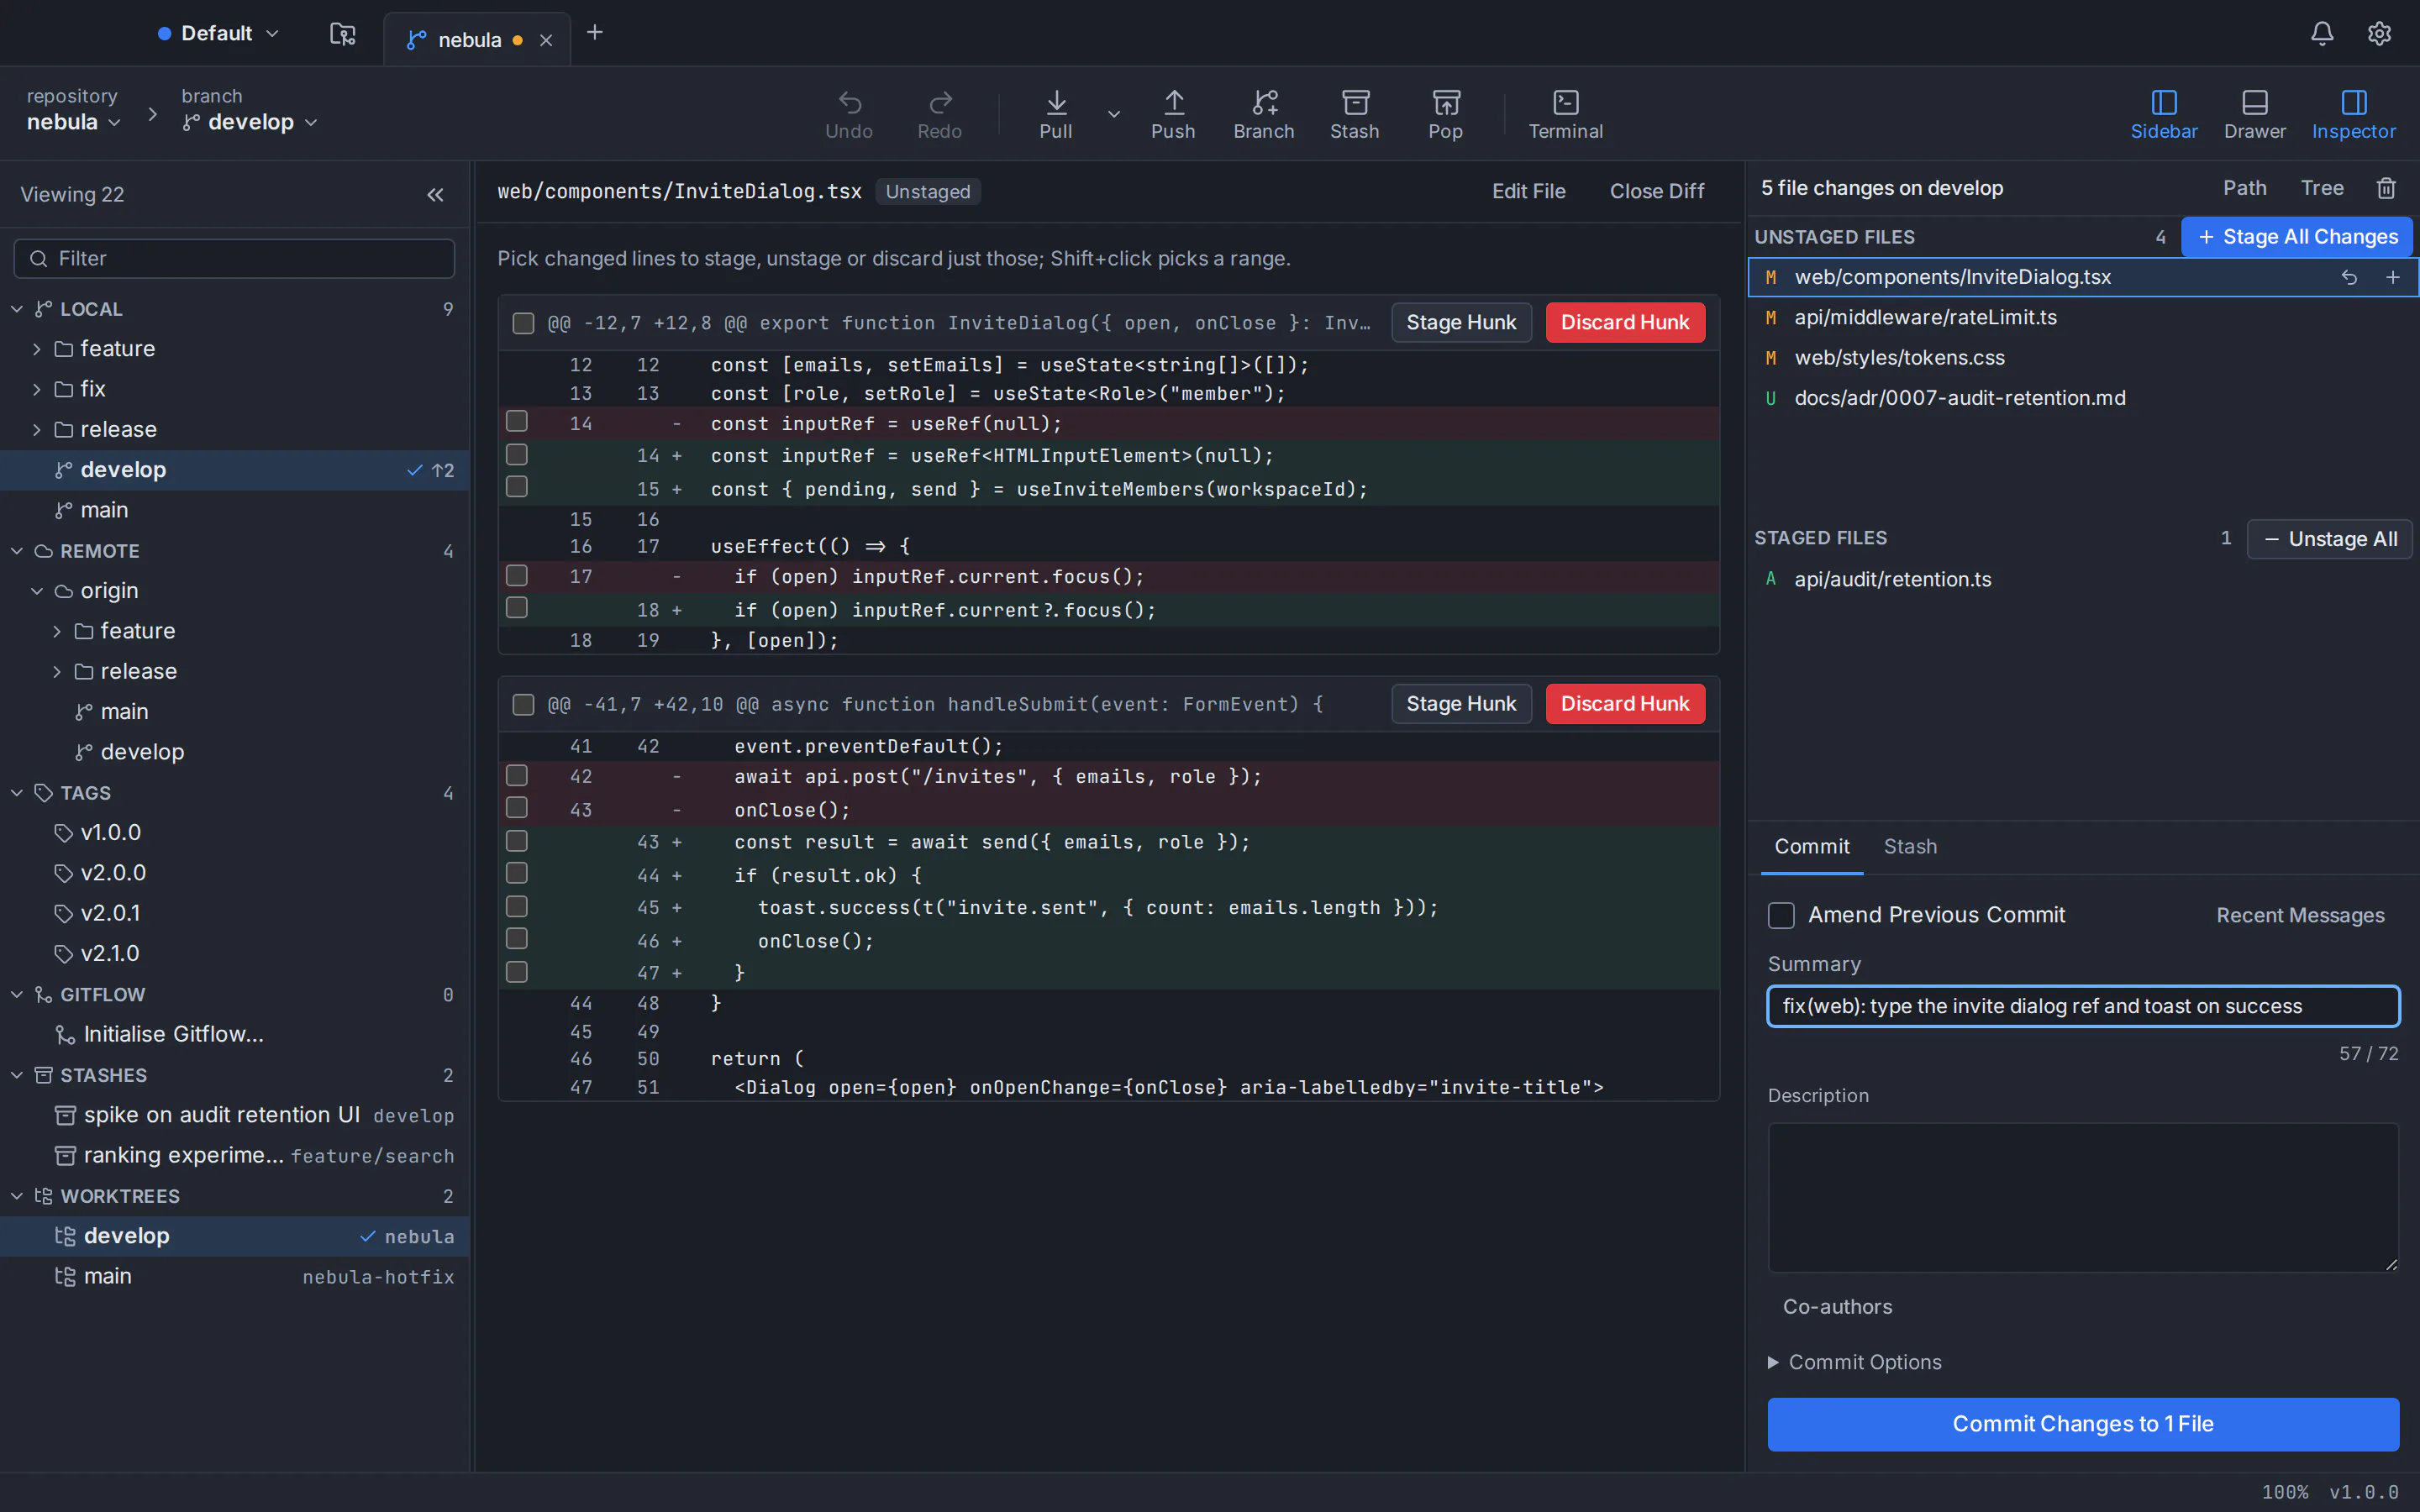Enable Amend Previous Commit checkbox
2420x1512 pixels.
[1781, 915]
